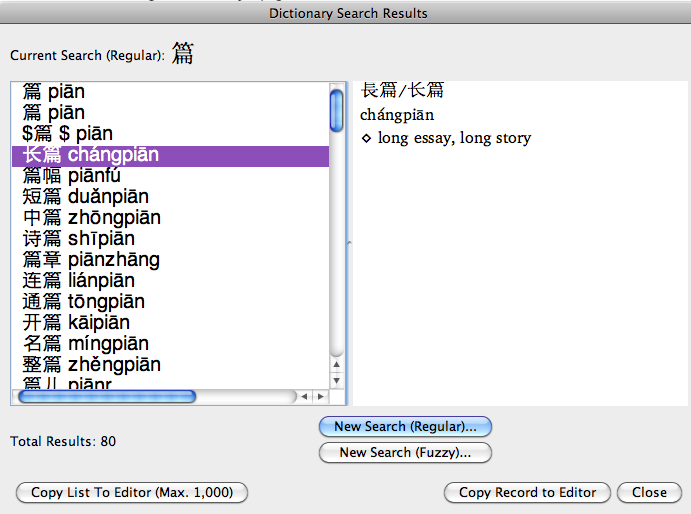Select the 诗篇 shīpiān entry
Image resolution: width=691 pixels, height=514 pixels.
(78, 239)
